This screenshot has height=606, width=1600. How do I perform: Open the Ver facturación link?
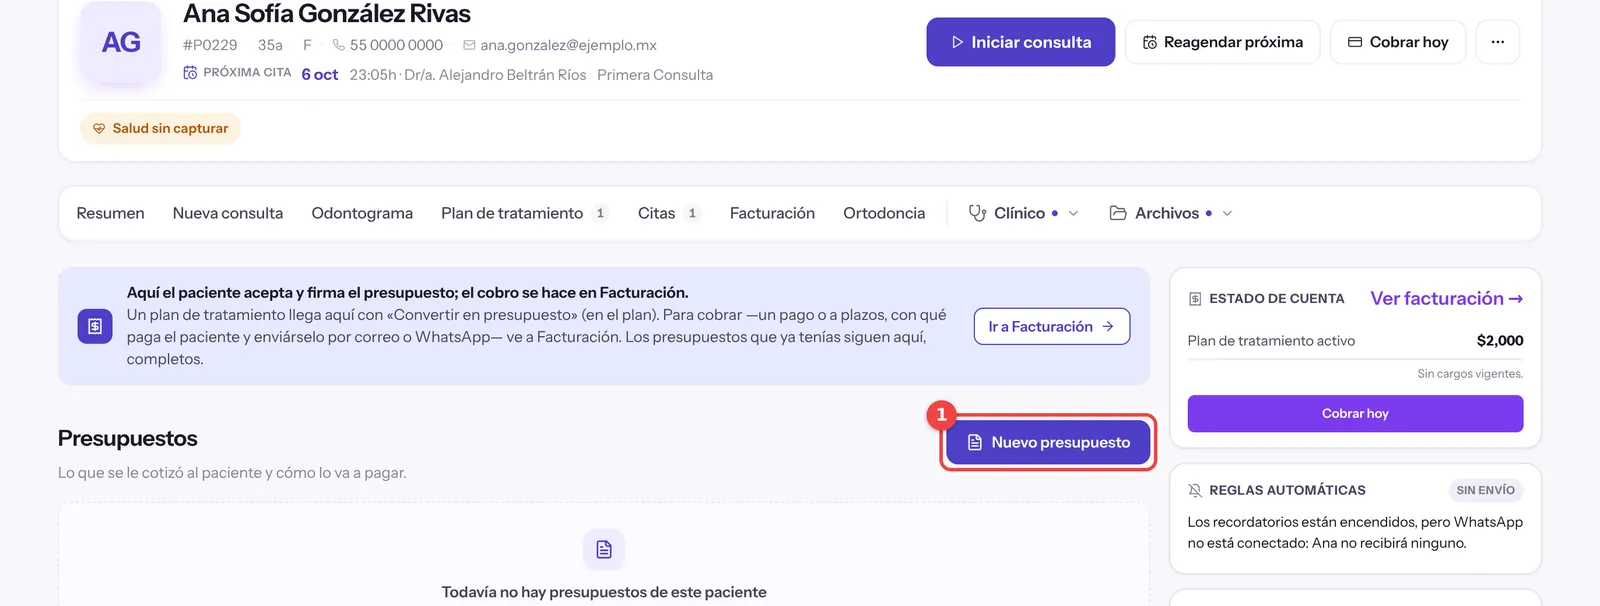coord(1447,299)
